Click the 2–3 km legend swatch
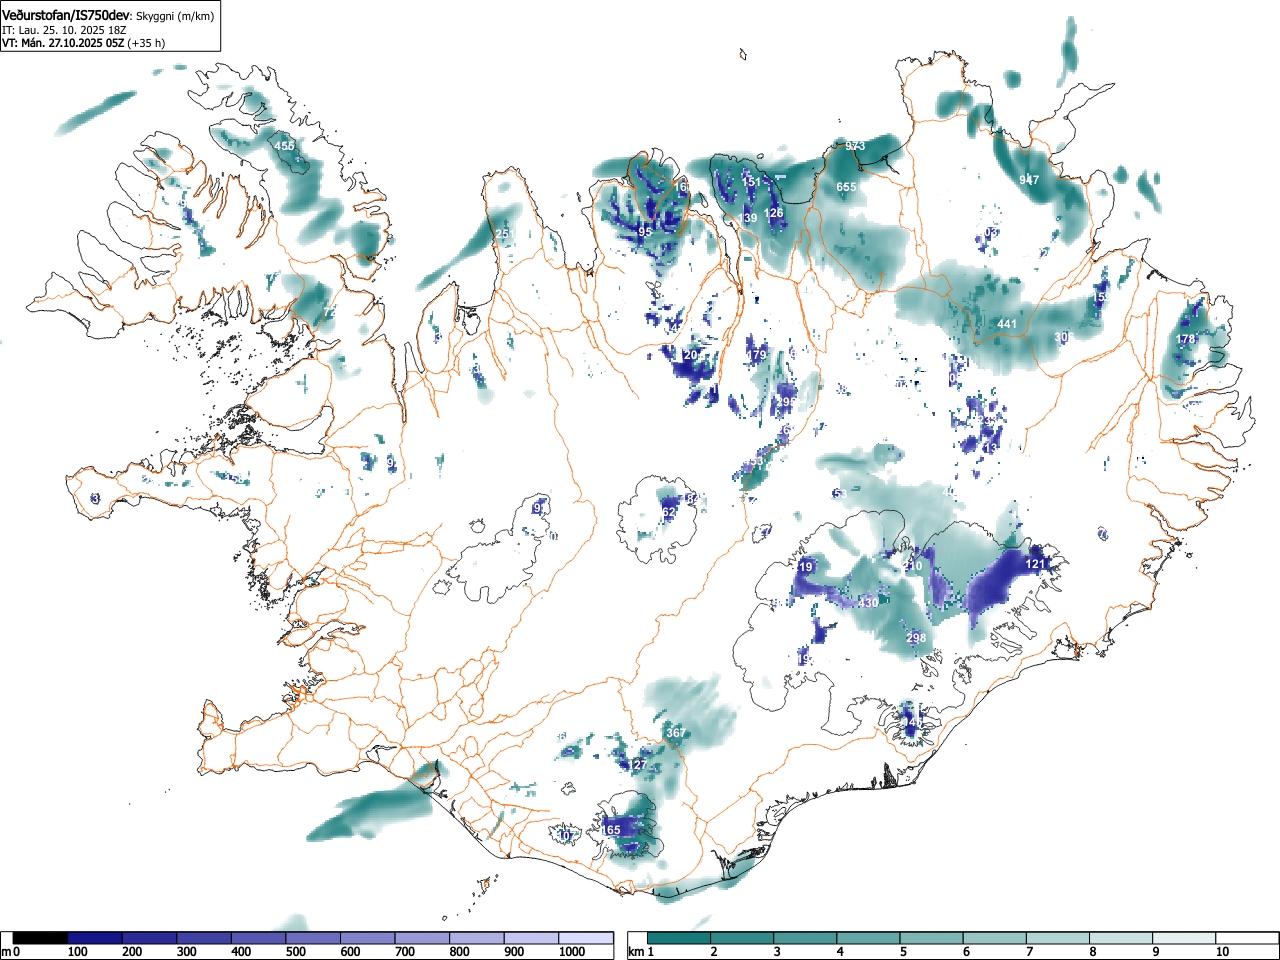The height and width of the screenshot is (960, 1280). tap(742, 938)
